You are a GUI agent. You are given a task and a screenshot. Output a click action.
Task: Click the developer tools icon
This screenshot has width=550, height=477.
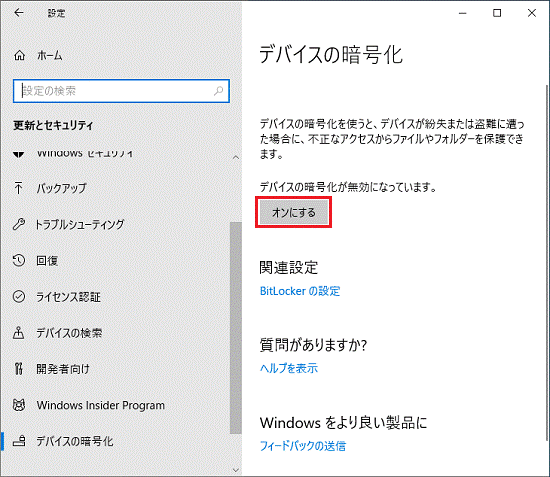point(19,369)
